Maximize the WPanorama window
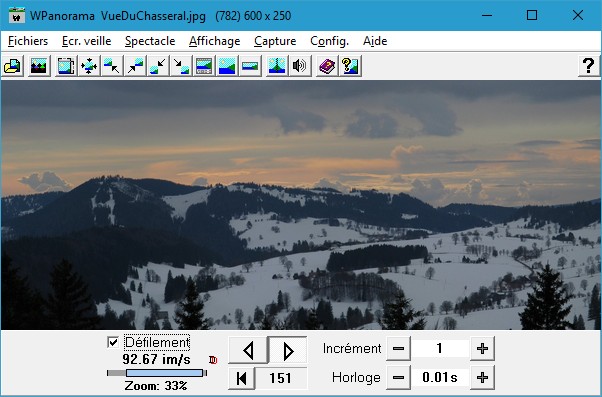Image resolution: width=602 pixels, height=397 pixels. (532, 15)
